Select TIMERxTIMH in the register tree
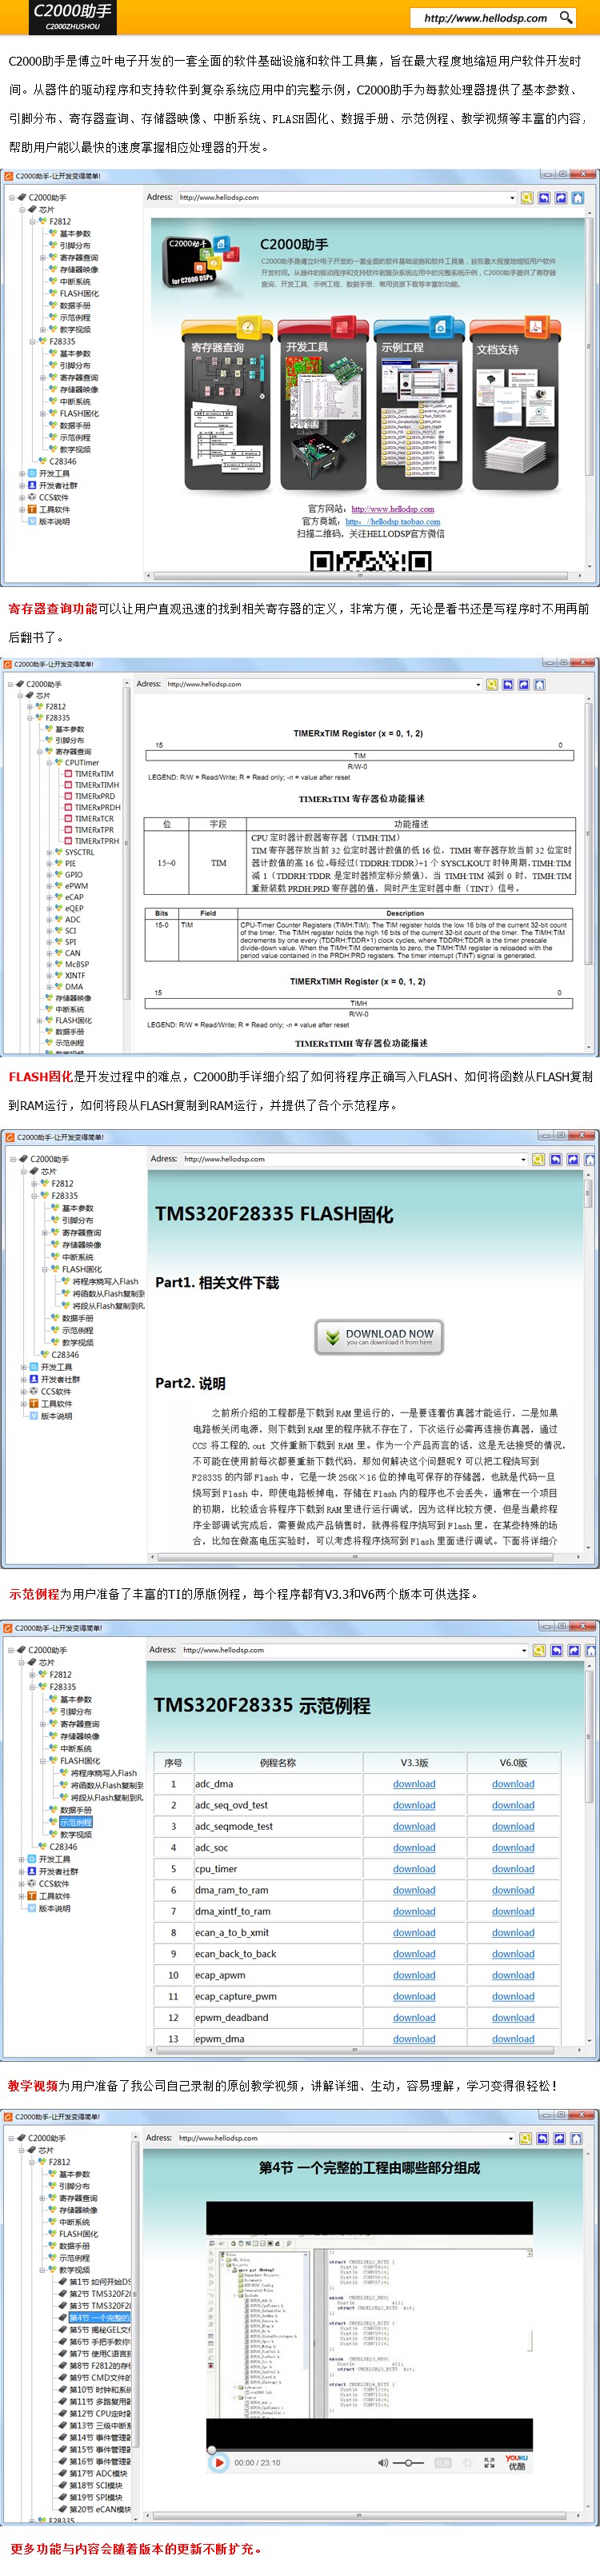The height and width of the screenshot is (2576, 600). [x=97, y=785]
